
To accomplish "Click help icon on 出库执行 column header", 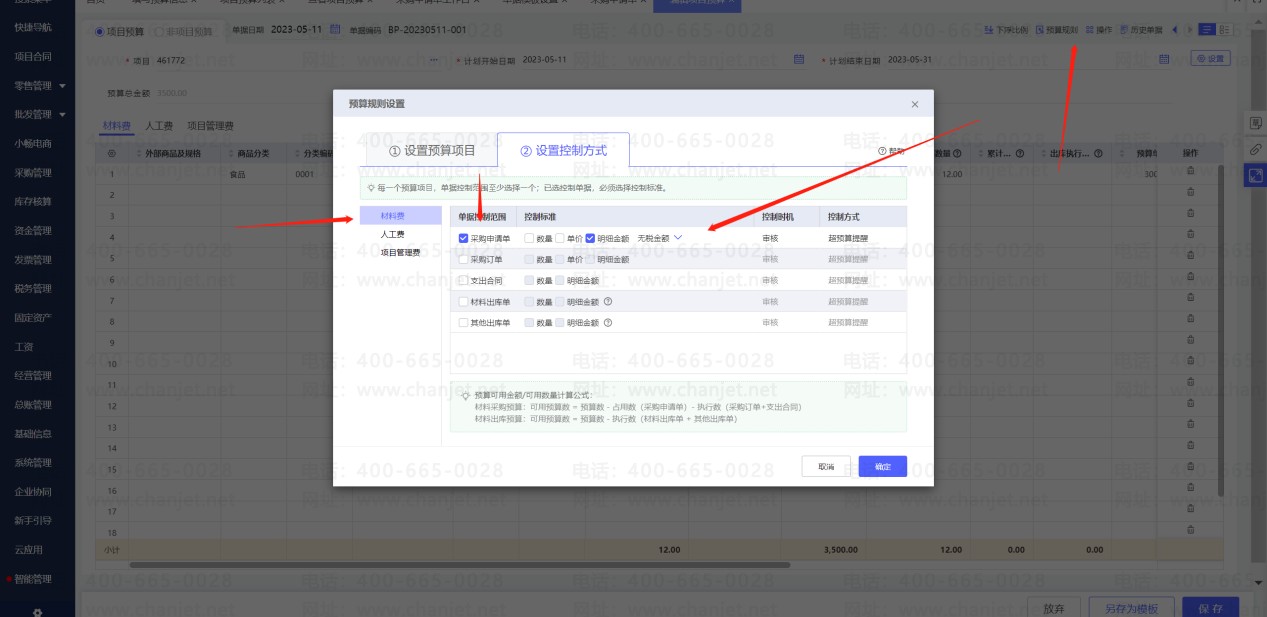I will [x=1098, y=153].
